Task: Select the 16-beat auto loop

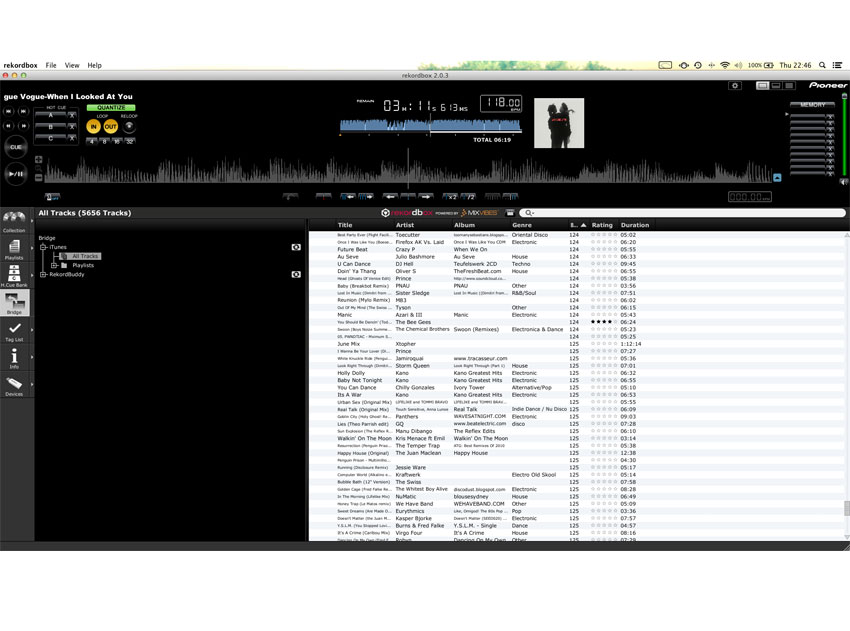Action: tap(117, 141)
